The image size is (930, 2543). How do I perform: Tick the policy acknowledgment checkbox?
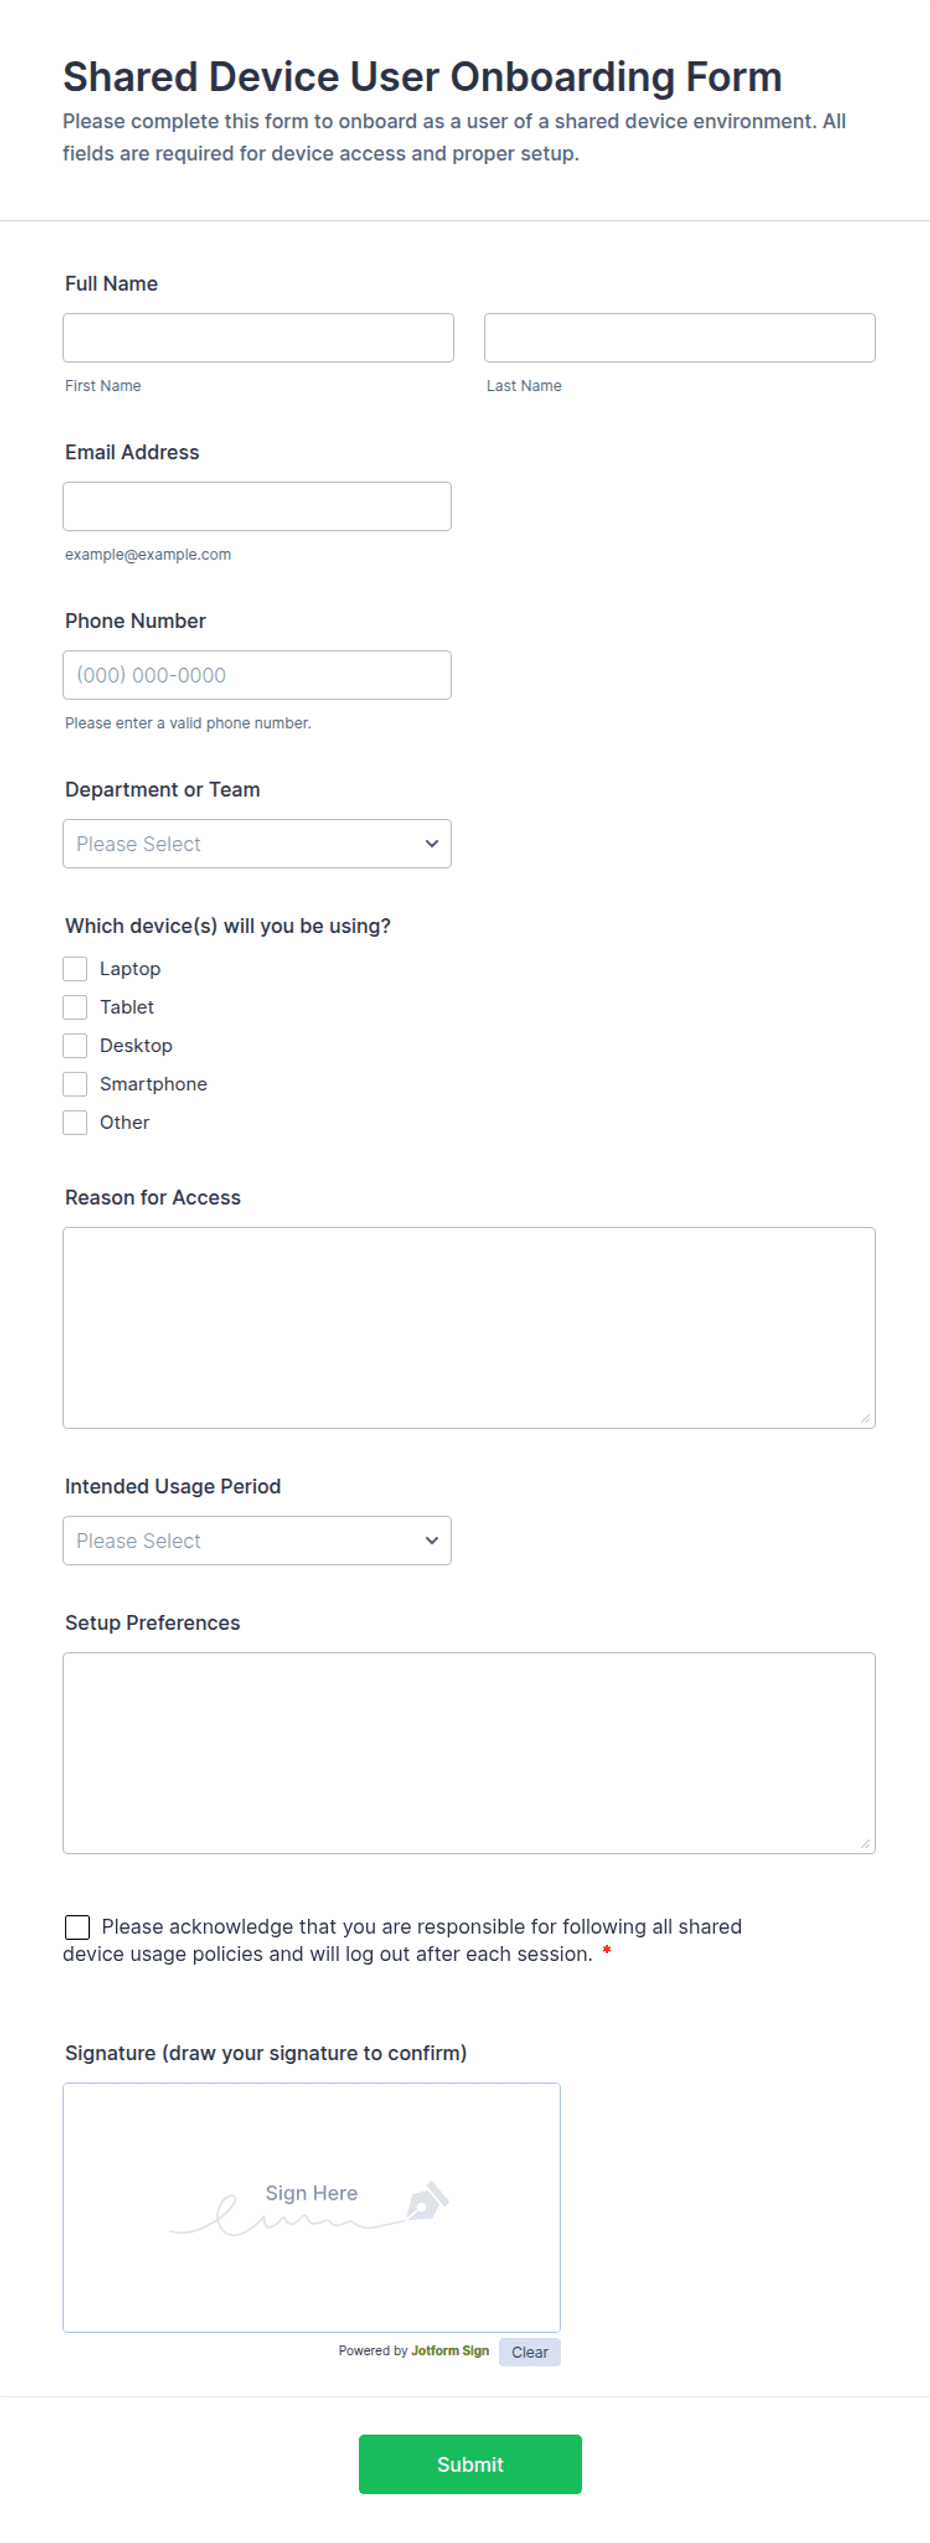tap(77, 1927)
